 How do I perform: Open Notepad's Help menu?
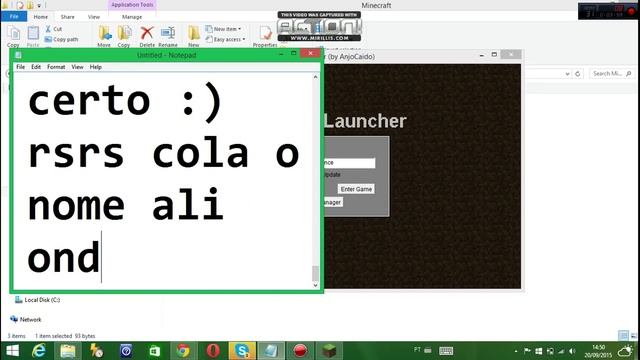[96, 67]
